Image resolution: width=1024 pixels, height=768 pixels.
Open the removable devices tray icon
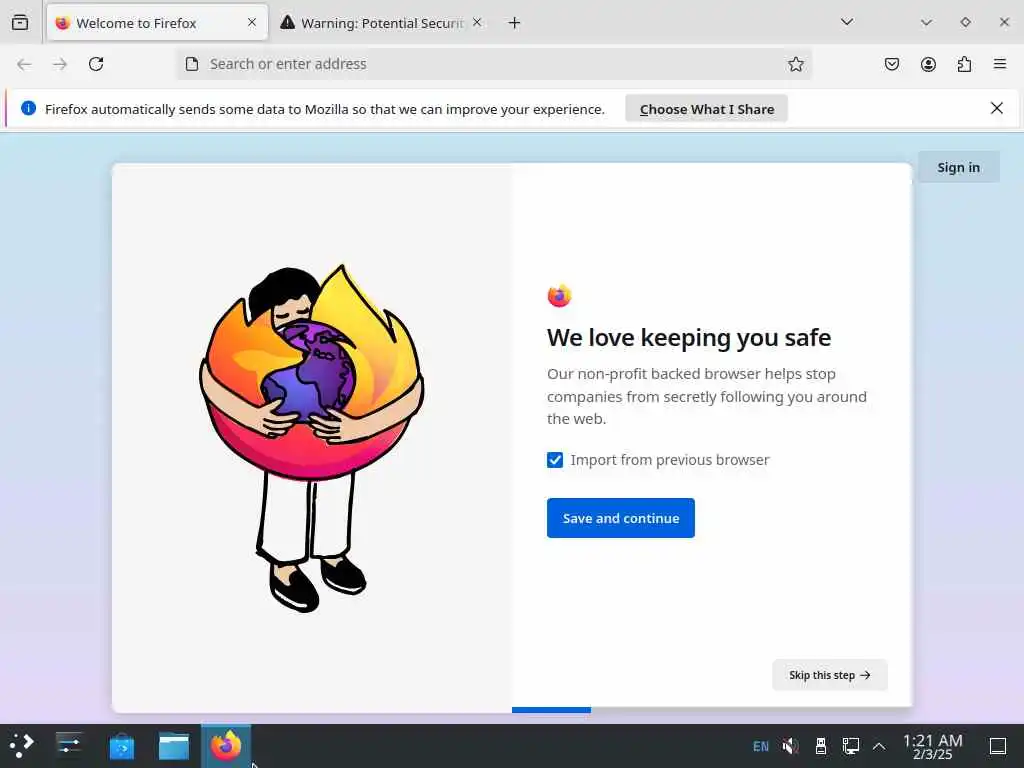coord(821,746)
